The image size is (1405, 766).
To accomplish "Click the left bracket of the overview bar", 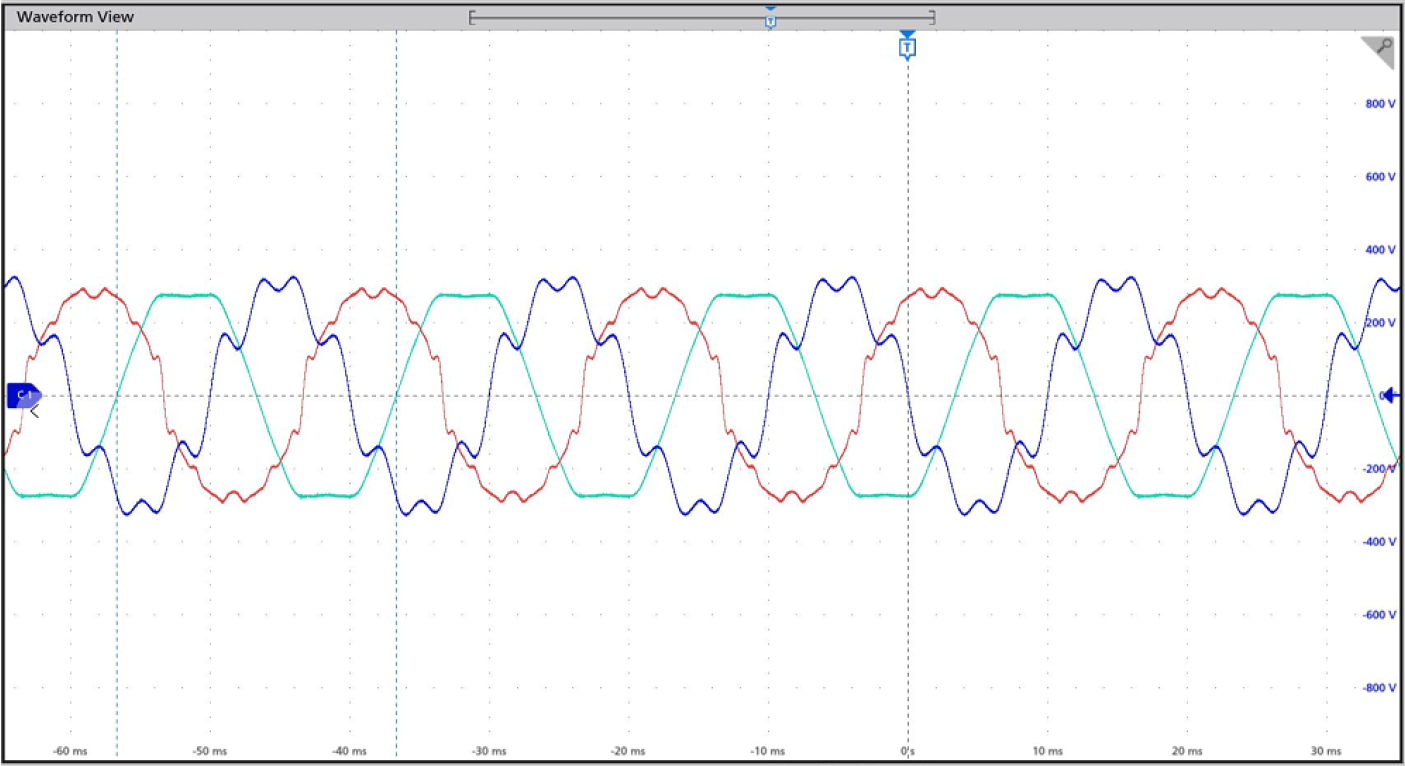I will click(x=471, y=17).
